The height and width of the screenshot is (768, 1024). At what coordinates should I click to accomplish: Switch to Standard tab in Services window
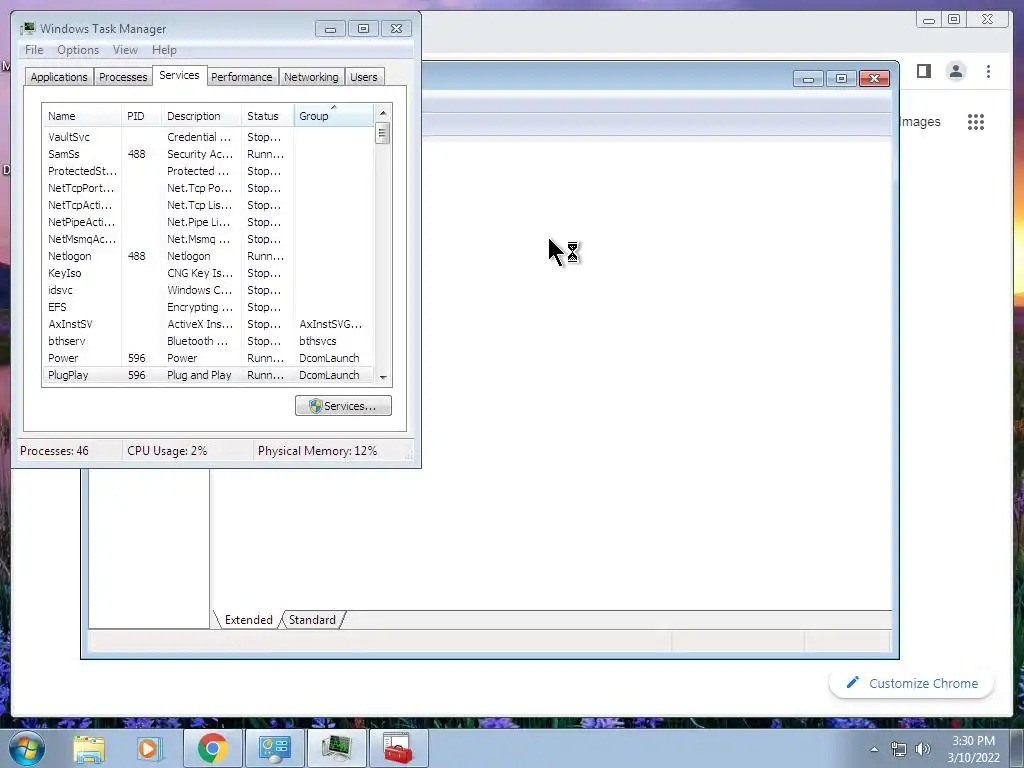312,620
